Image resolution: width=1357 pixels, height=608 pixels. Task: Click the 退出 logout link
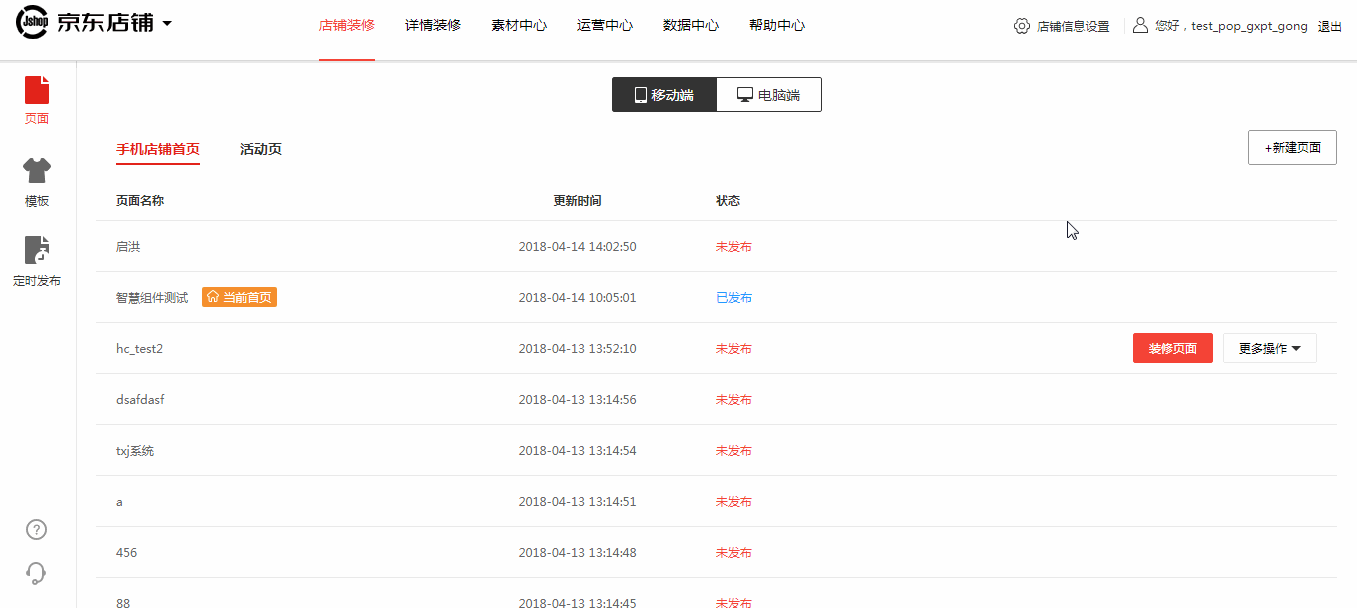pyautogui.click(x=1330, y=27)
